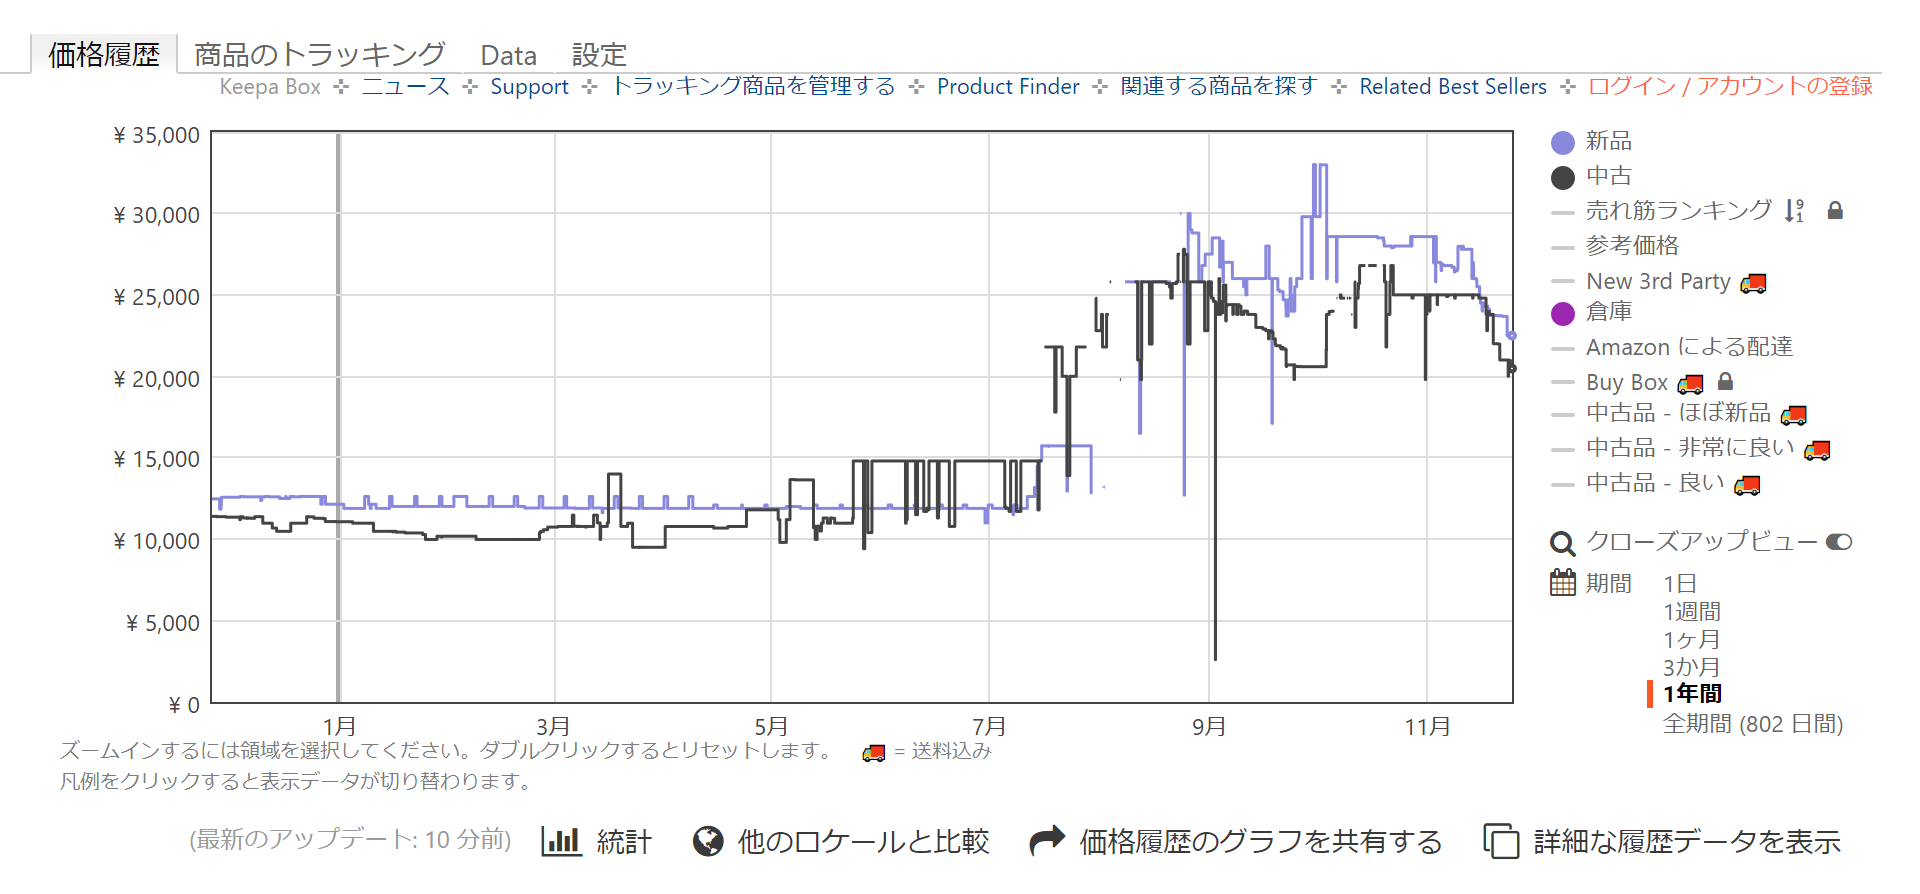The image size is (1920, 894).
Task: Click the magnifier icon beside クローズアップビュー
Action: pyautogui.click(x=1561, y=543)
